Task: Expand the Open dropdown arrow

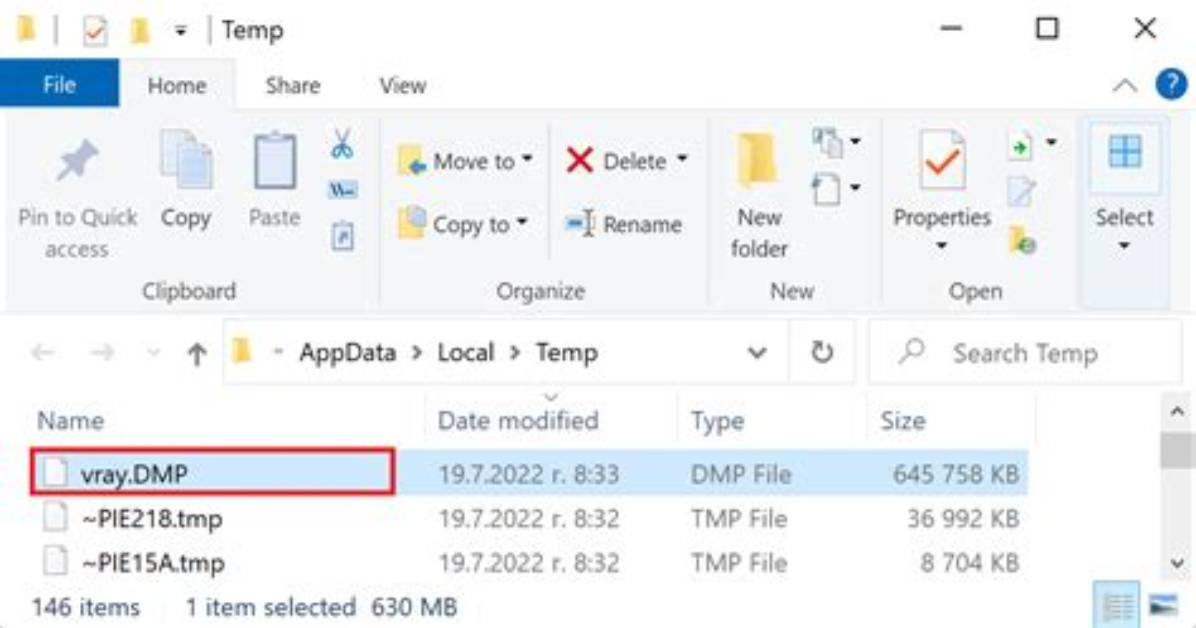Action: pos(1051,143)
